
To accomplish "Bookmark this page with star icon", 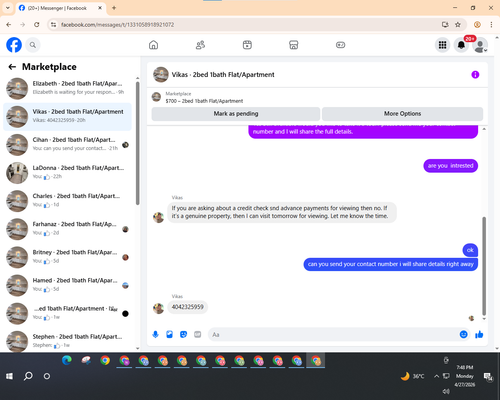I will (x=458, y=25).
